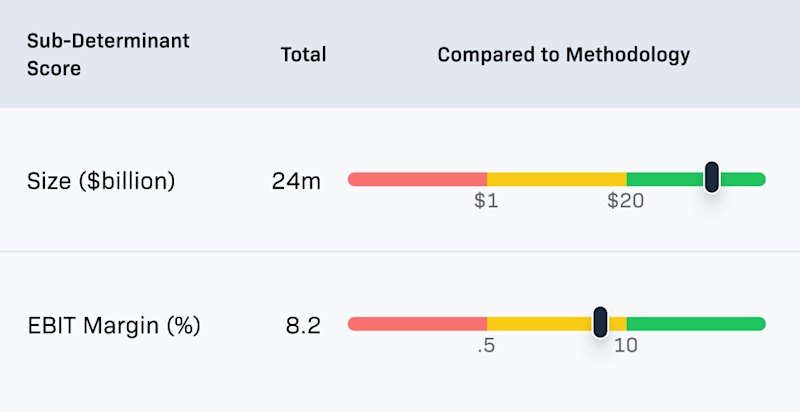This screenshot has width=800, height=412.
Task: Click the $20 threshold label
Action: coord(626,201)
